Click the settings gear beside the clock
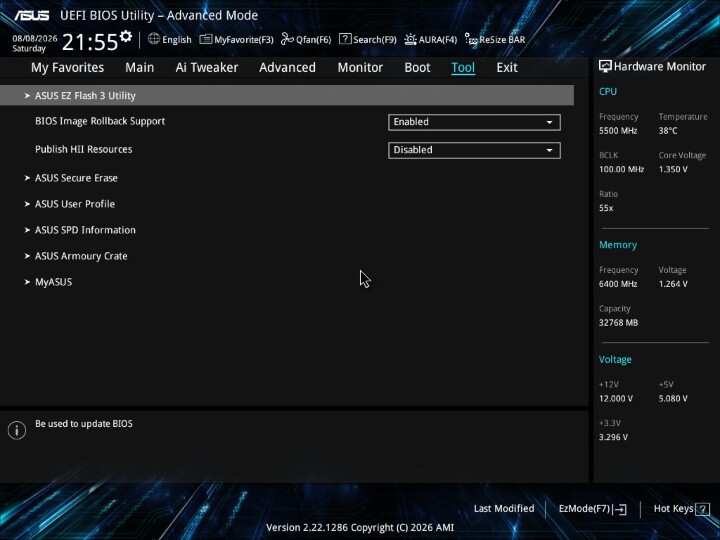Viewport: 720px width, 540px height. (x=125, y=36)
